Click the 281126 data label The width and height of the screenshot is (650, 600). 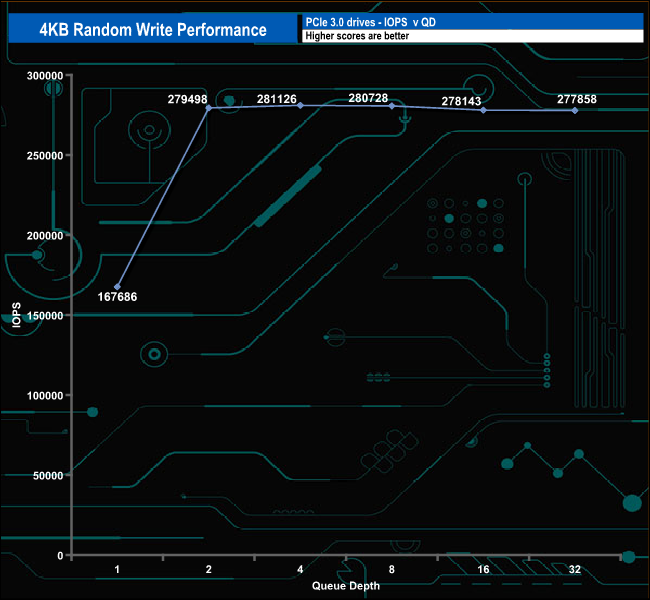pyautogui.click(x=276, y=99)
